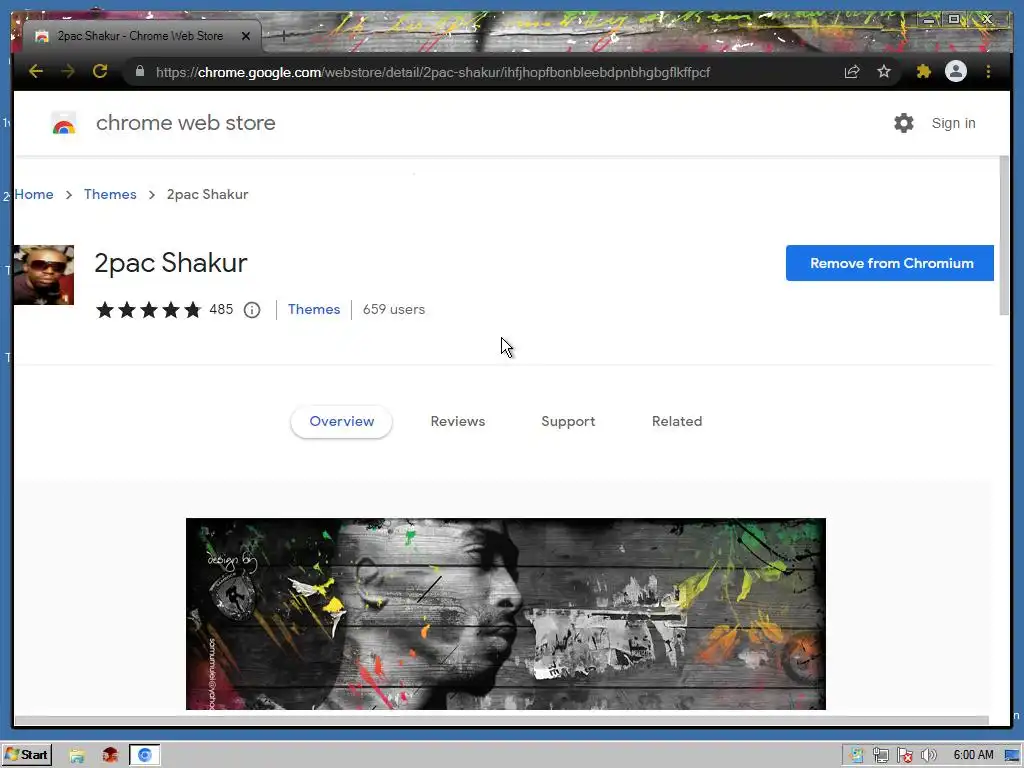Open the share page icon in the address bar
This screenshot has width=1024, height=768.
852,71
